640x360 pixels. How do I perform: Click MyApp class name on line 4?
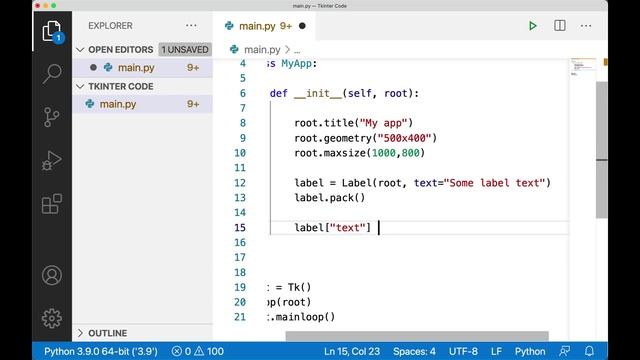click(297, 64)
